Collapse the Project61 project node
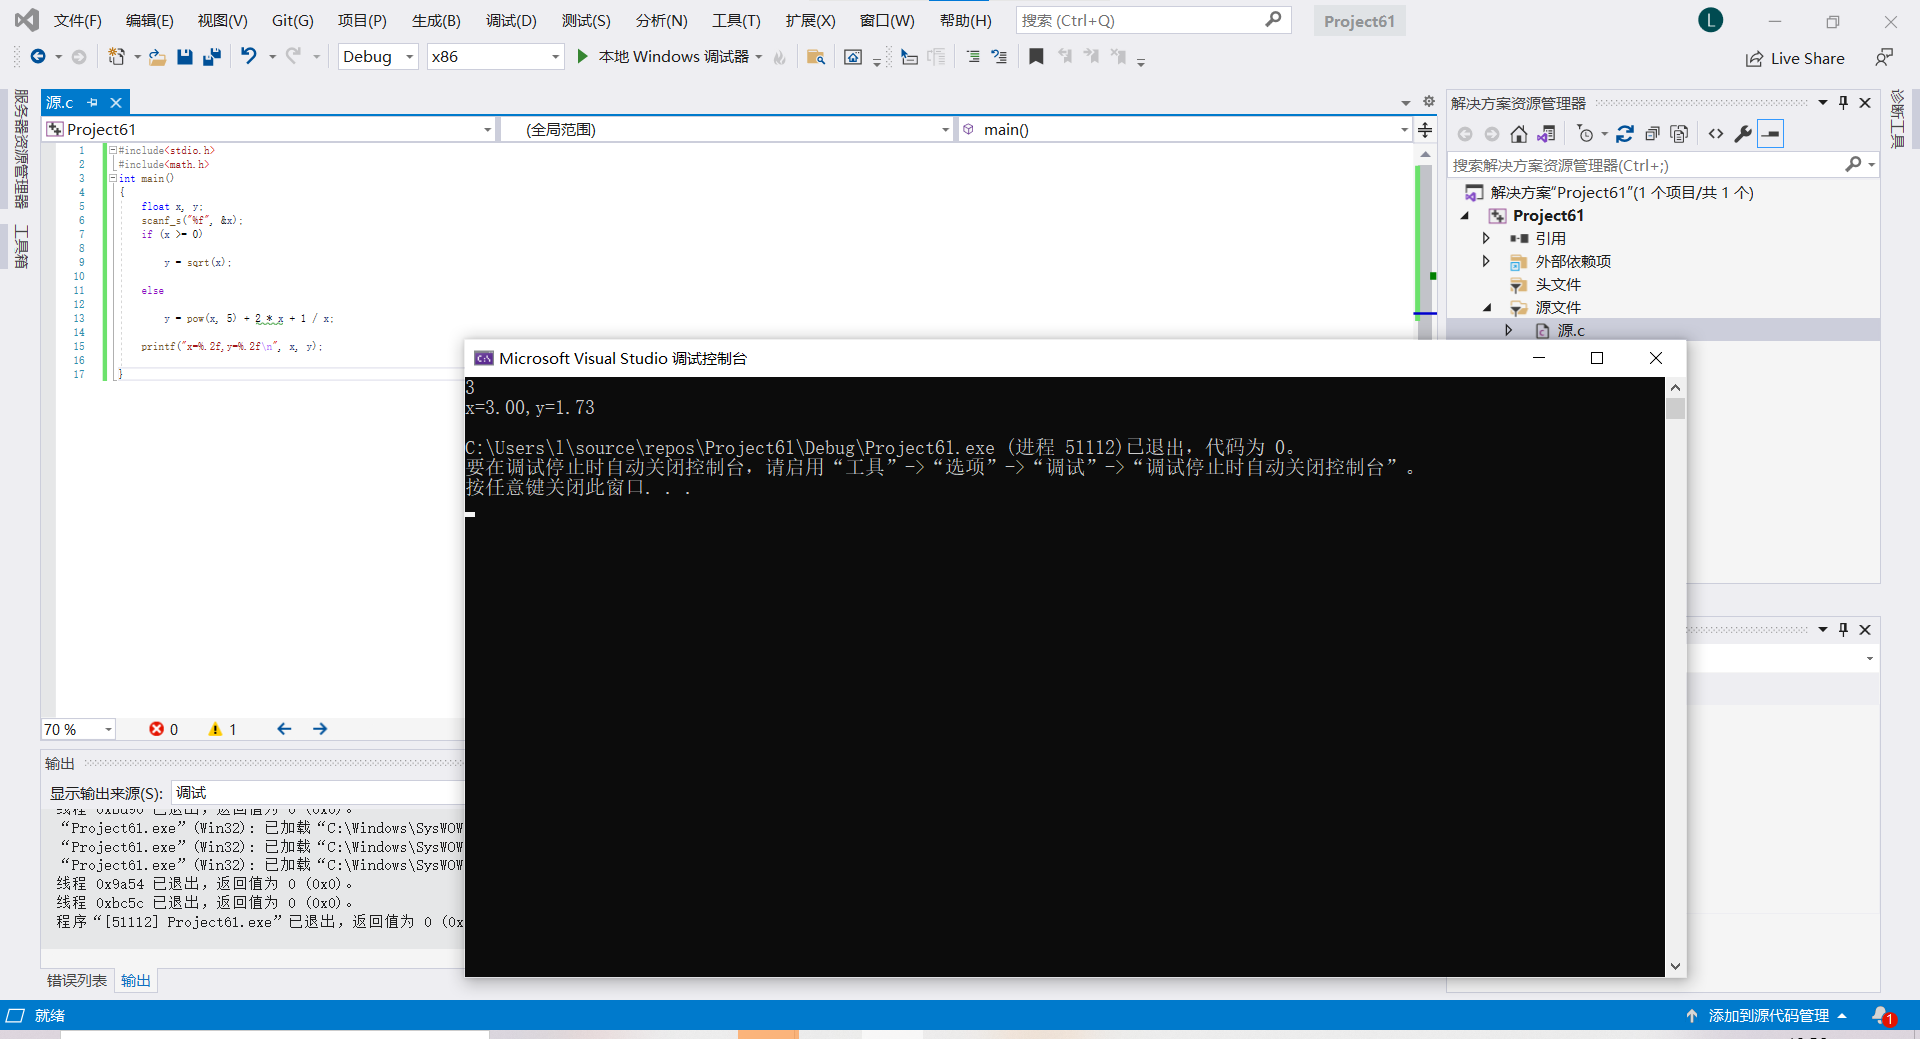Image resolution: width=1920 pixels, height=1039 pixels. tap(1465, 216)
